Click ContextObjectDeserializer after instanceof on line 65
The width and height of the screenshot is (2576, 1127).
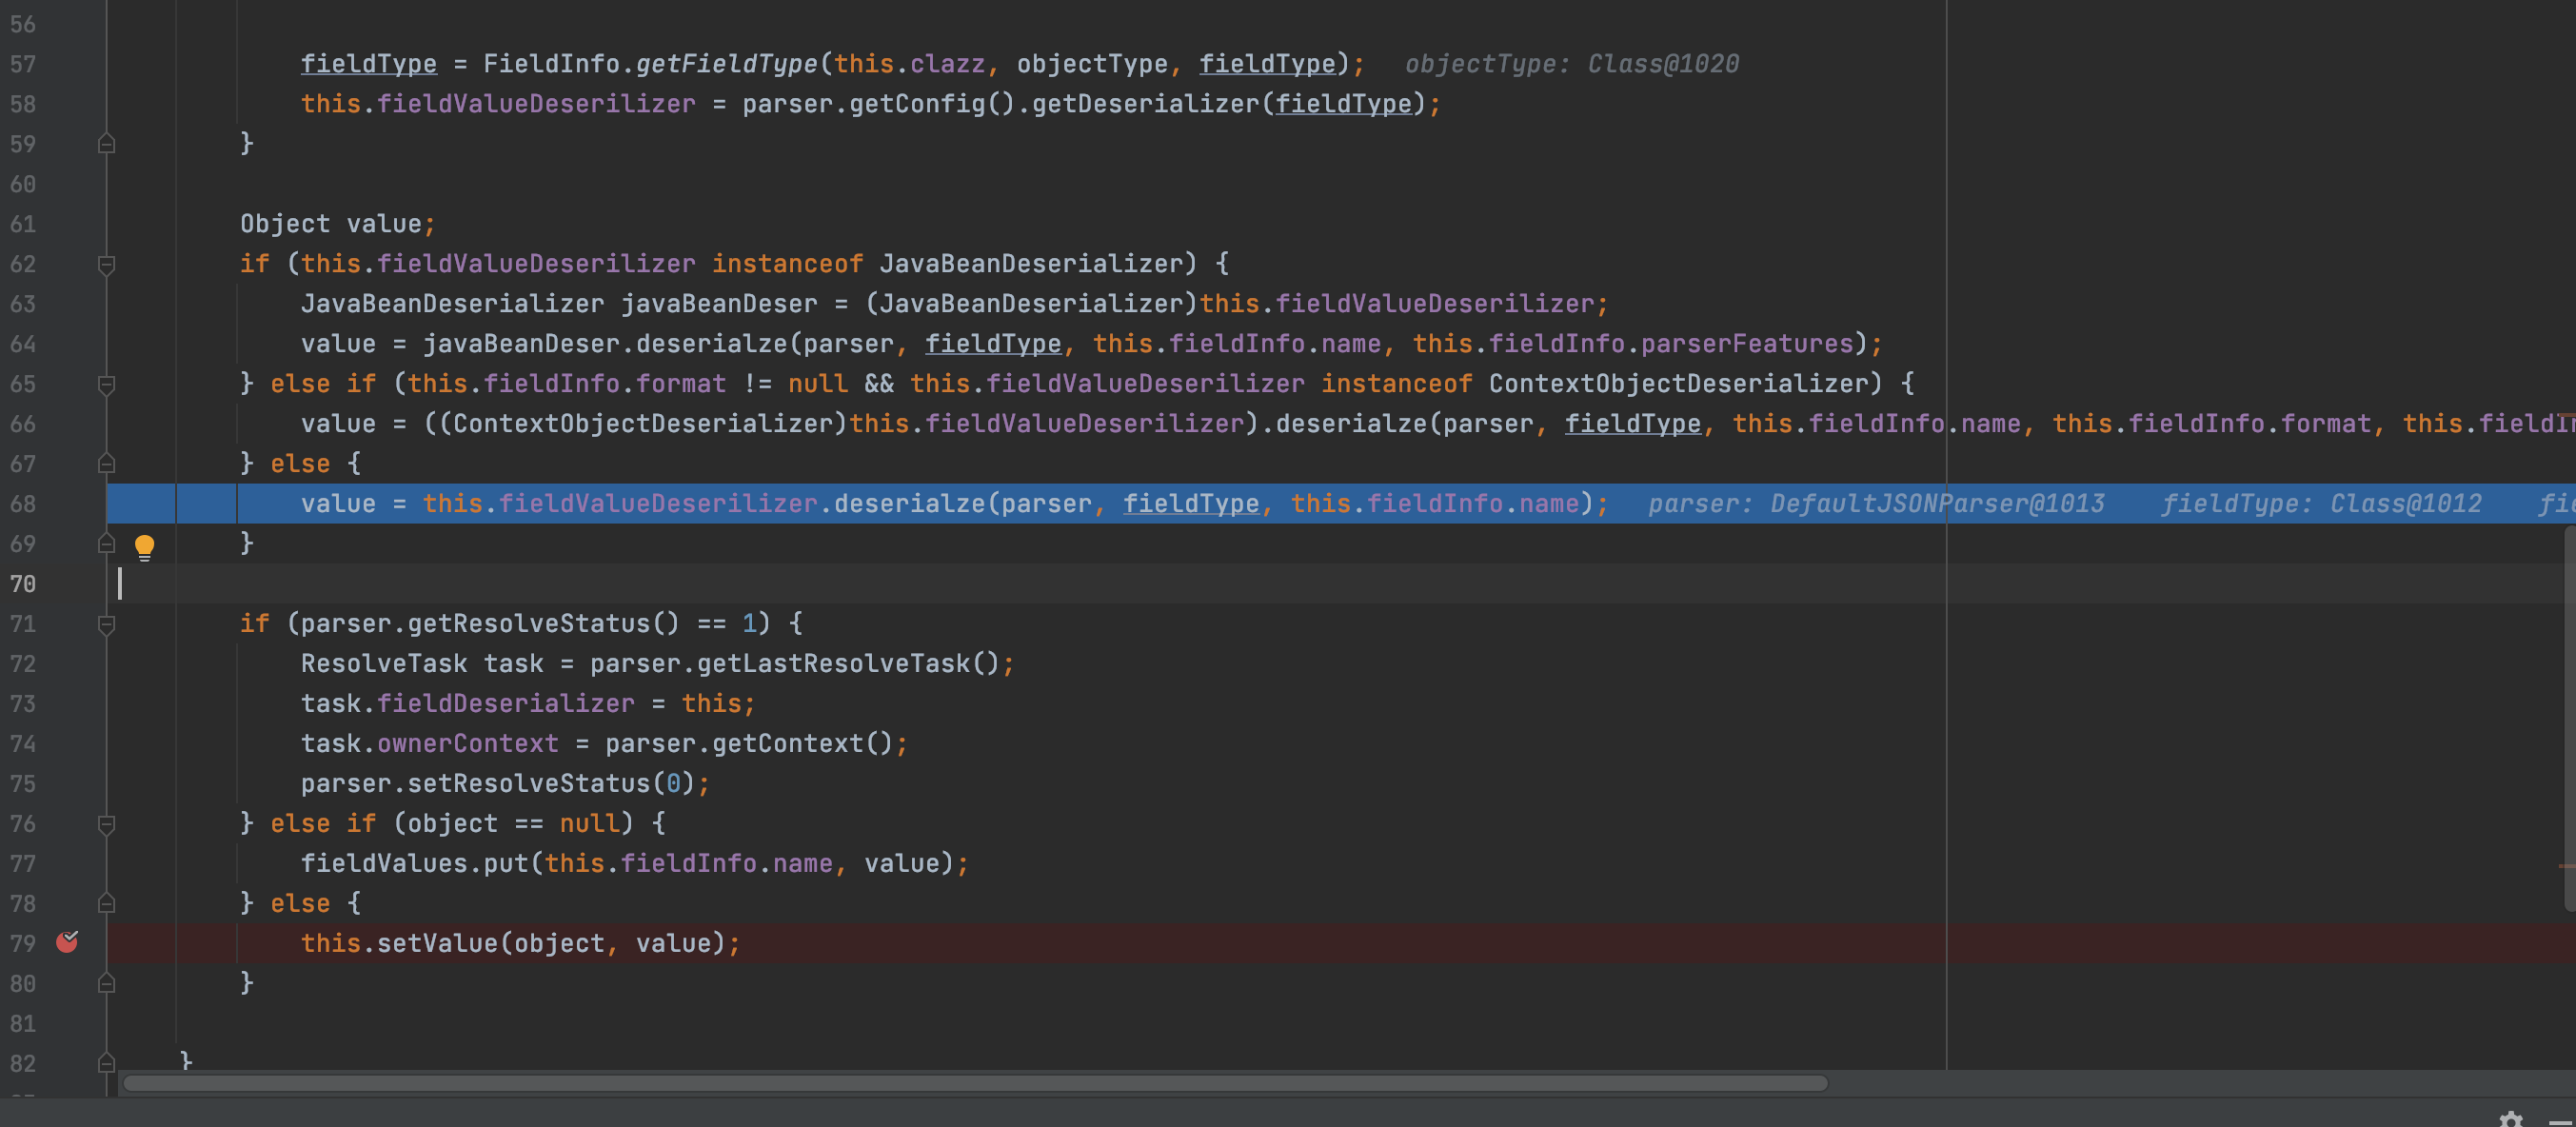coord(1678,384)
